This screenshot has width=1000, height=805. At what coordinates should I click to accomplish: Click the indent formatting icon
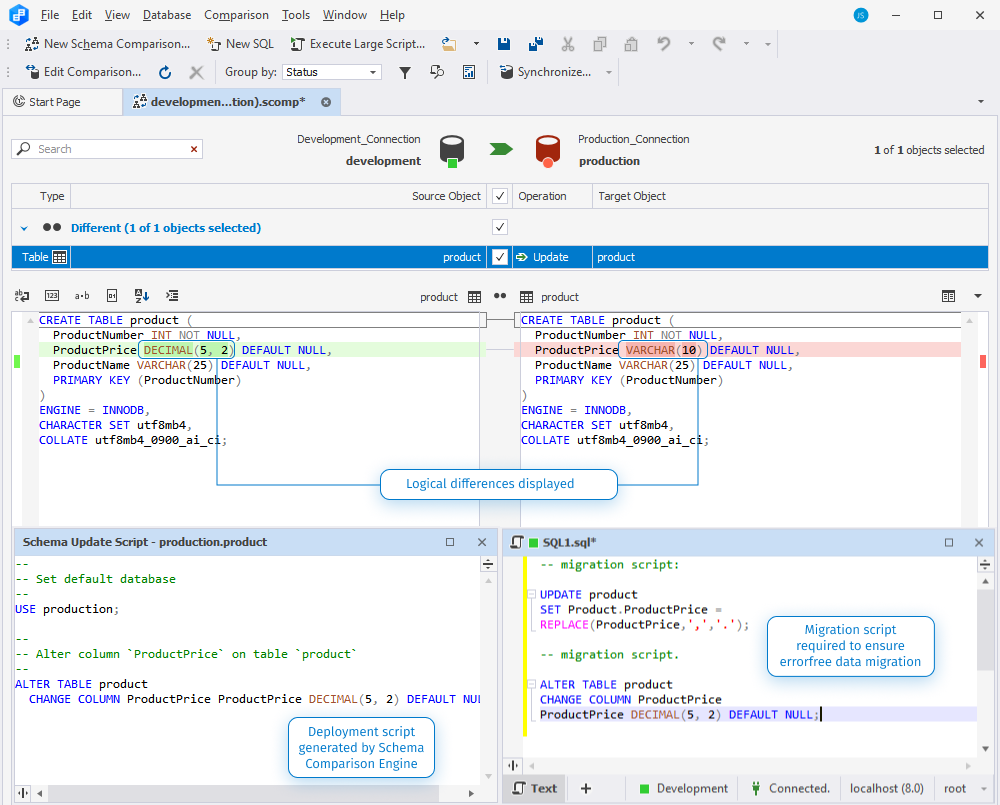[172, 295]
